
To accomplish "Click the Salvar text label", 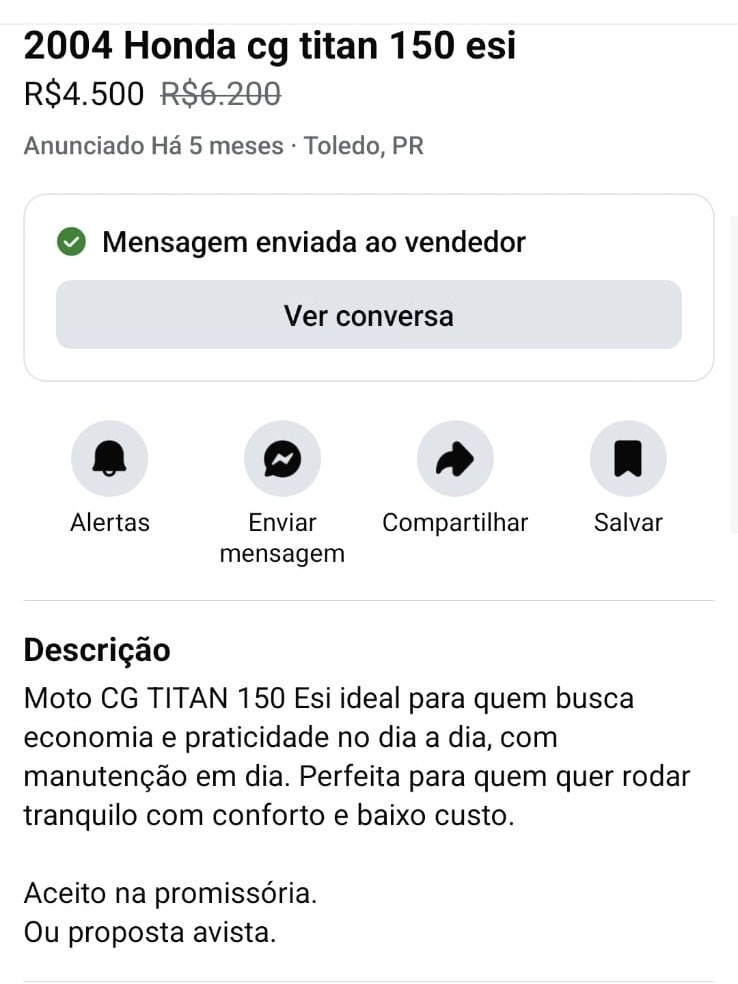I will (628, 522).
